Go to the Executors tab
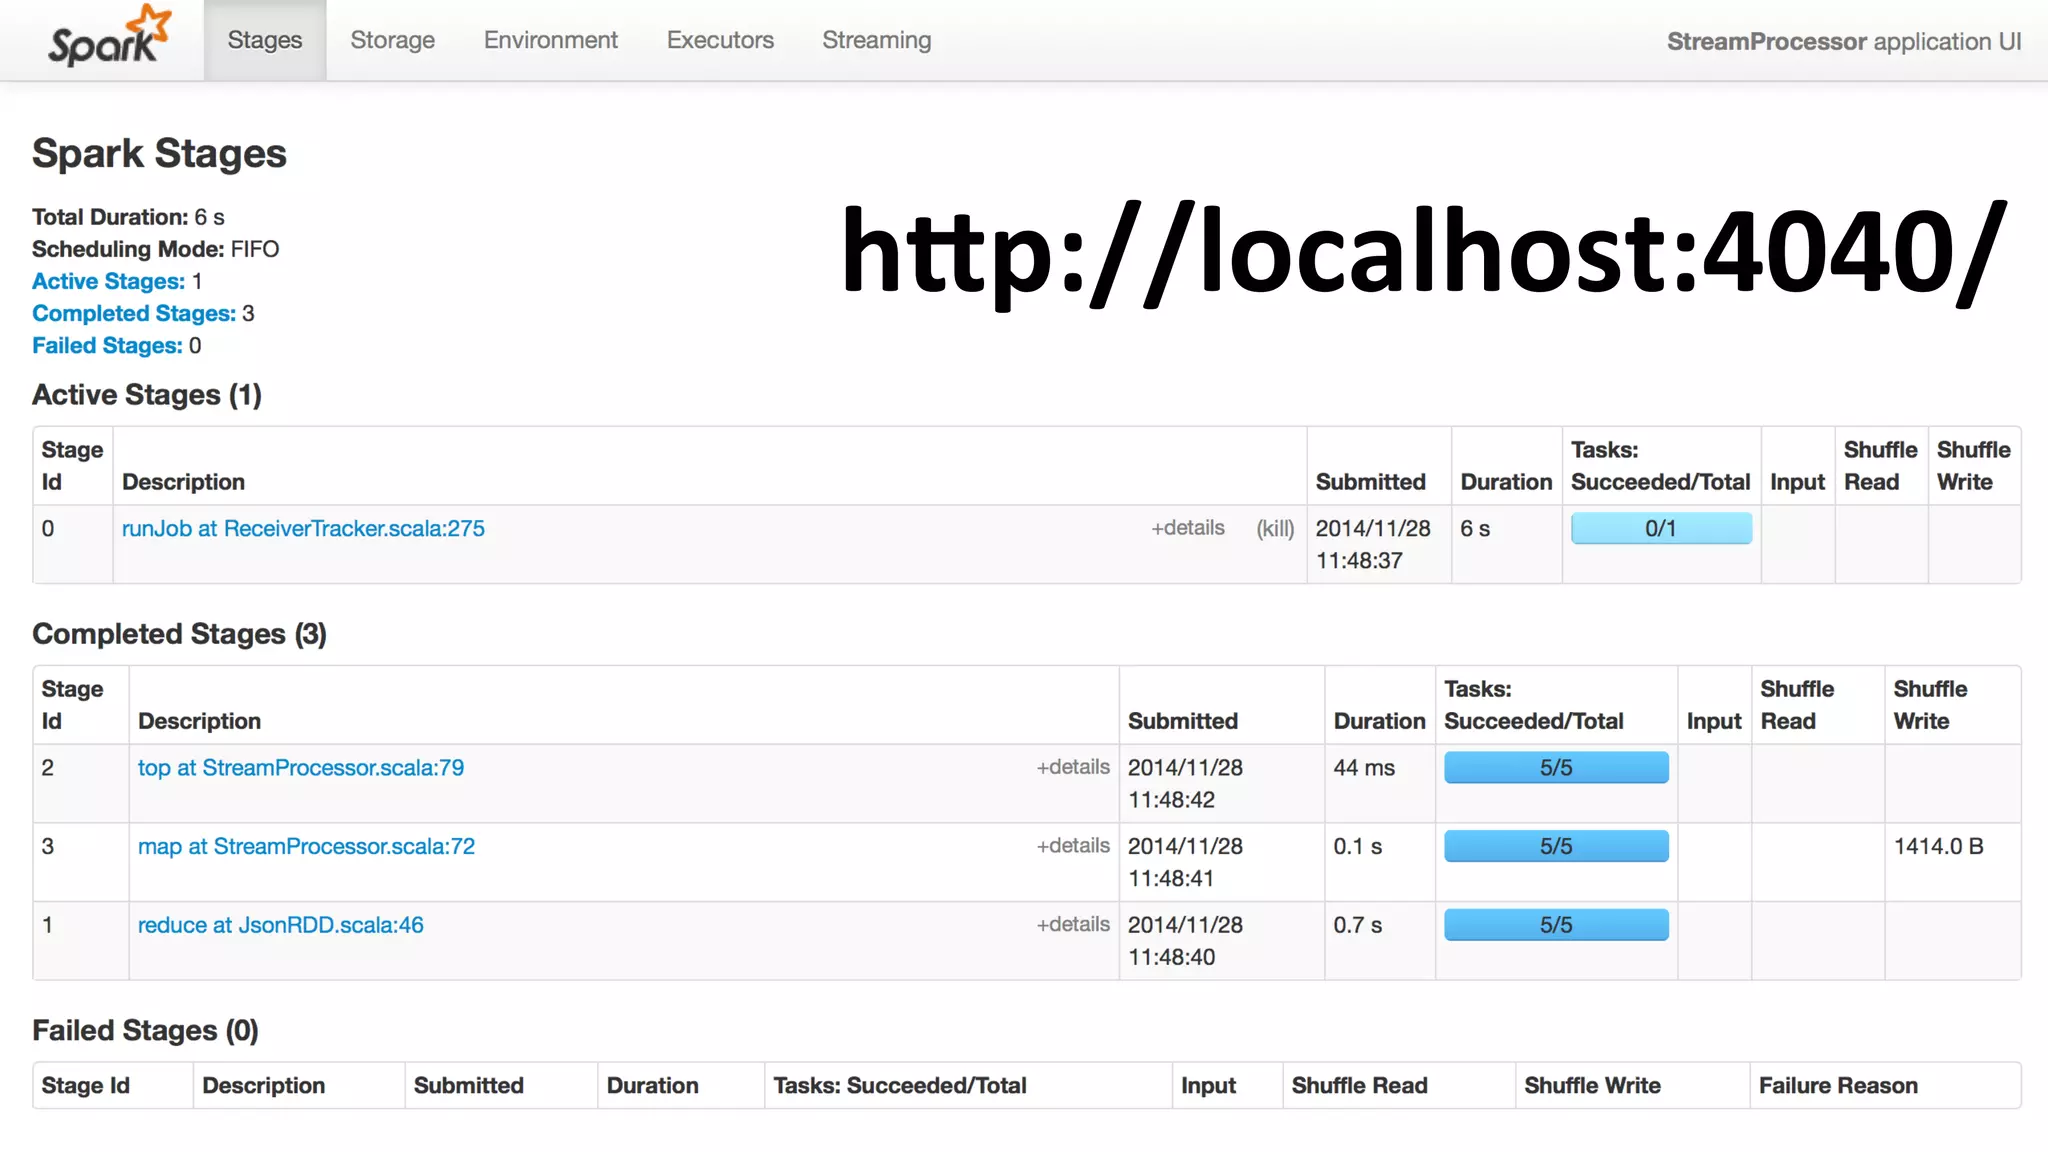2048x1152 pixels. click(x=720, y=40)
